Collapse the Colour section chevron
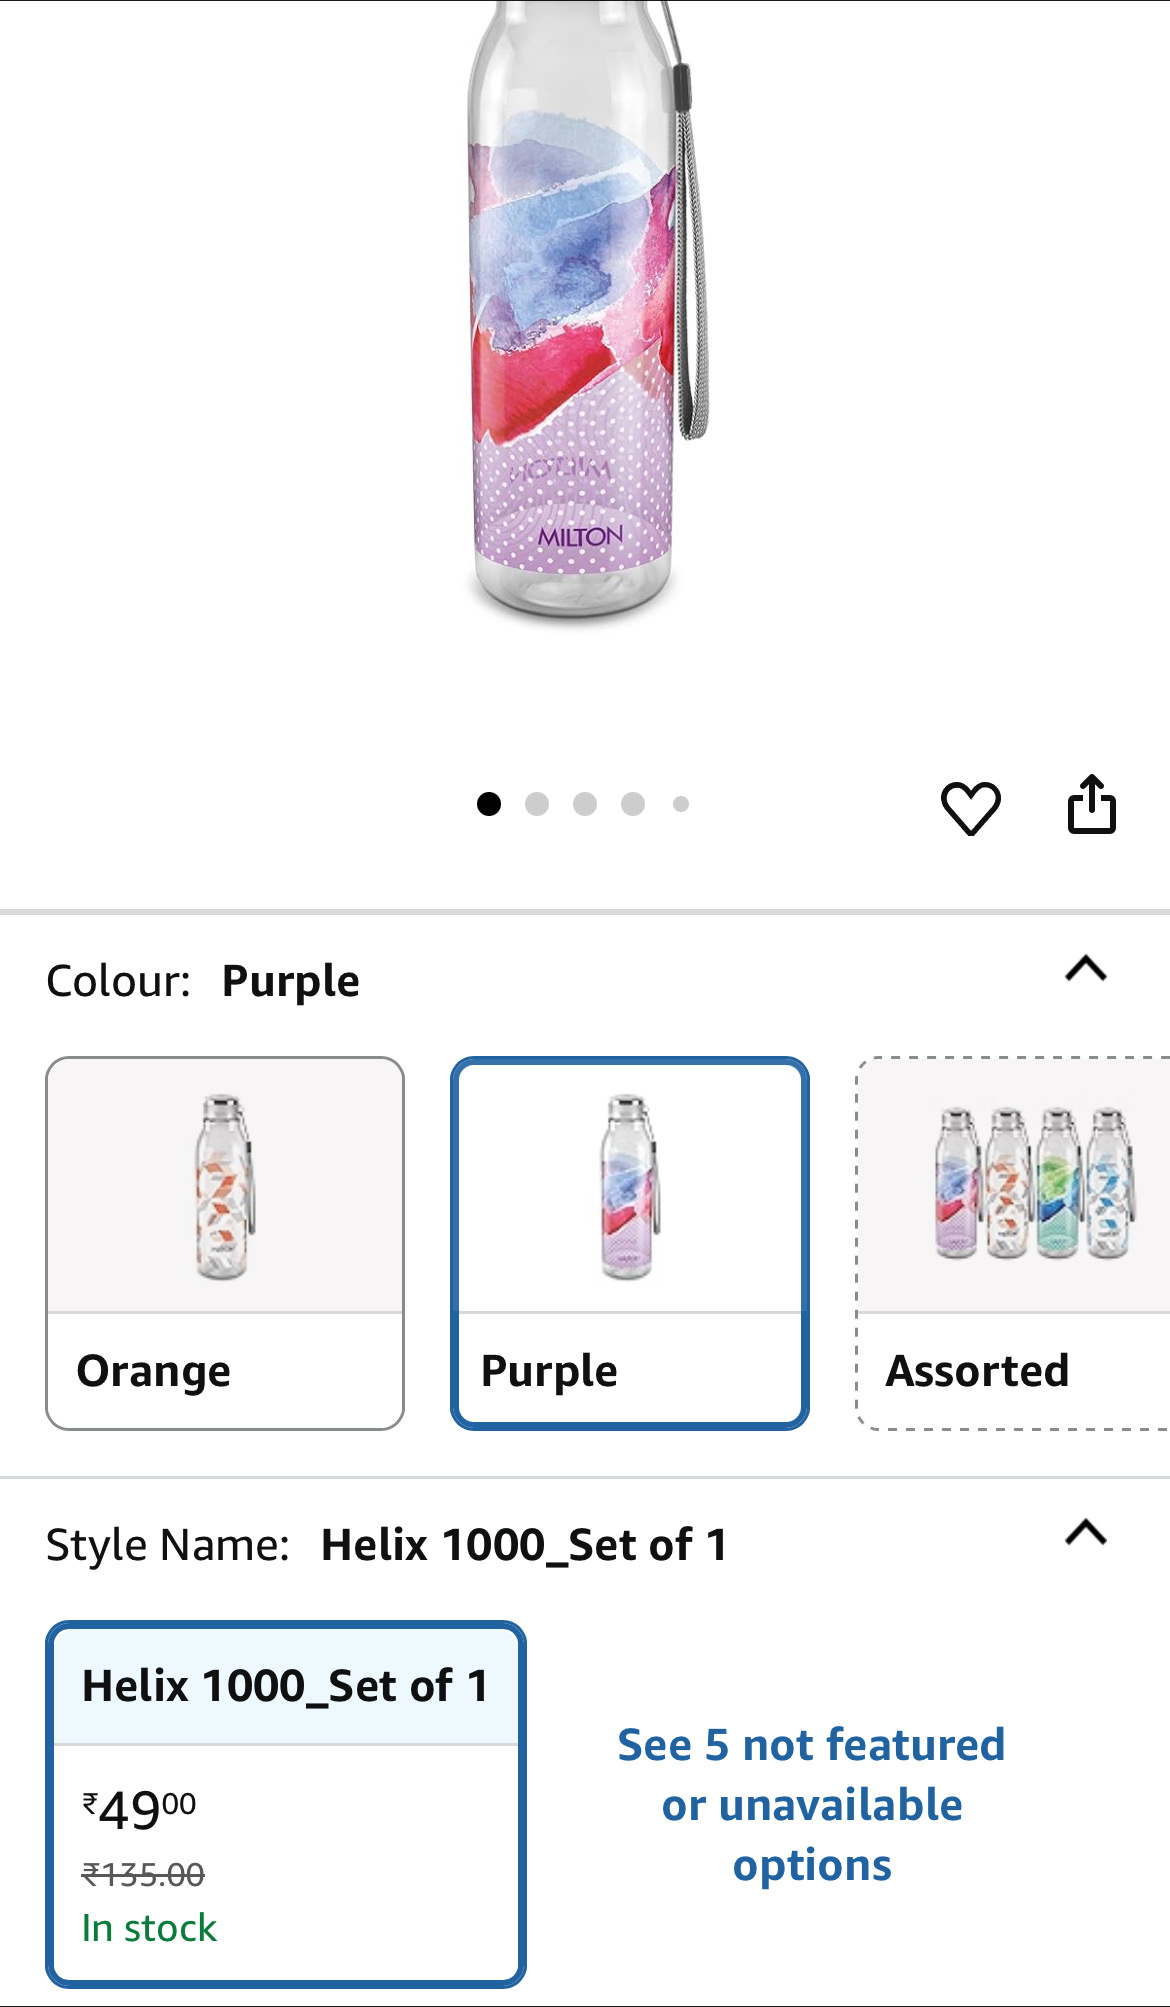Screen dimensions: 1170x2007 pos(1086,969)
